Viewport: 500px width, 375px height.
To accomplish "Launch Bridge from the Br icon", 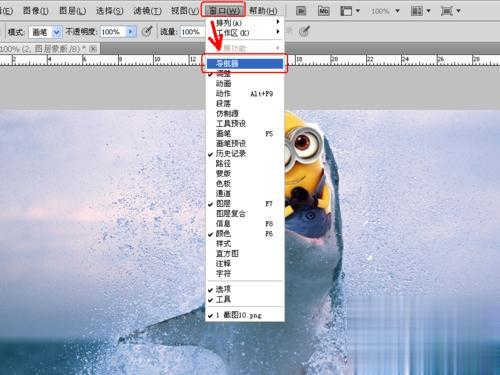I will tap(301, 11).
